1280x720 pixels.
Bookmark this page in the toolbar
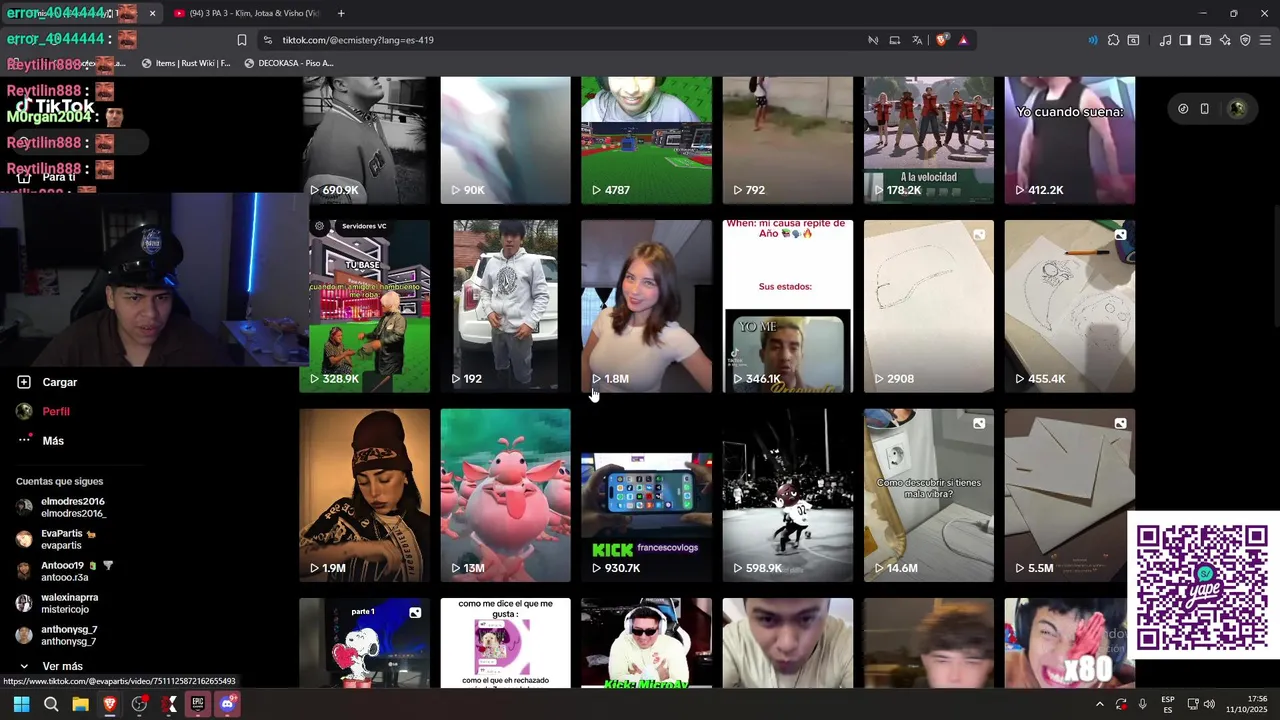[242, 40]
